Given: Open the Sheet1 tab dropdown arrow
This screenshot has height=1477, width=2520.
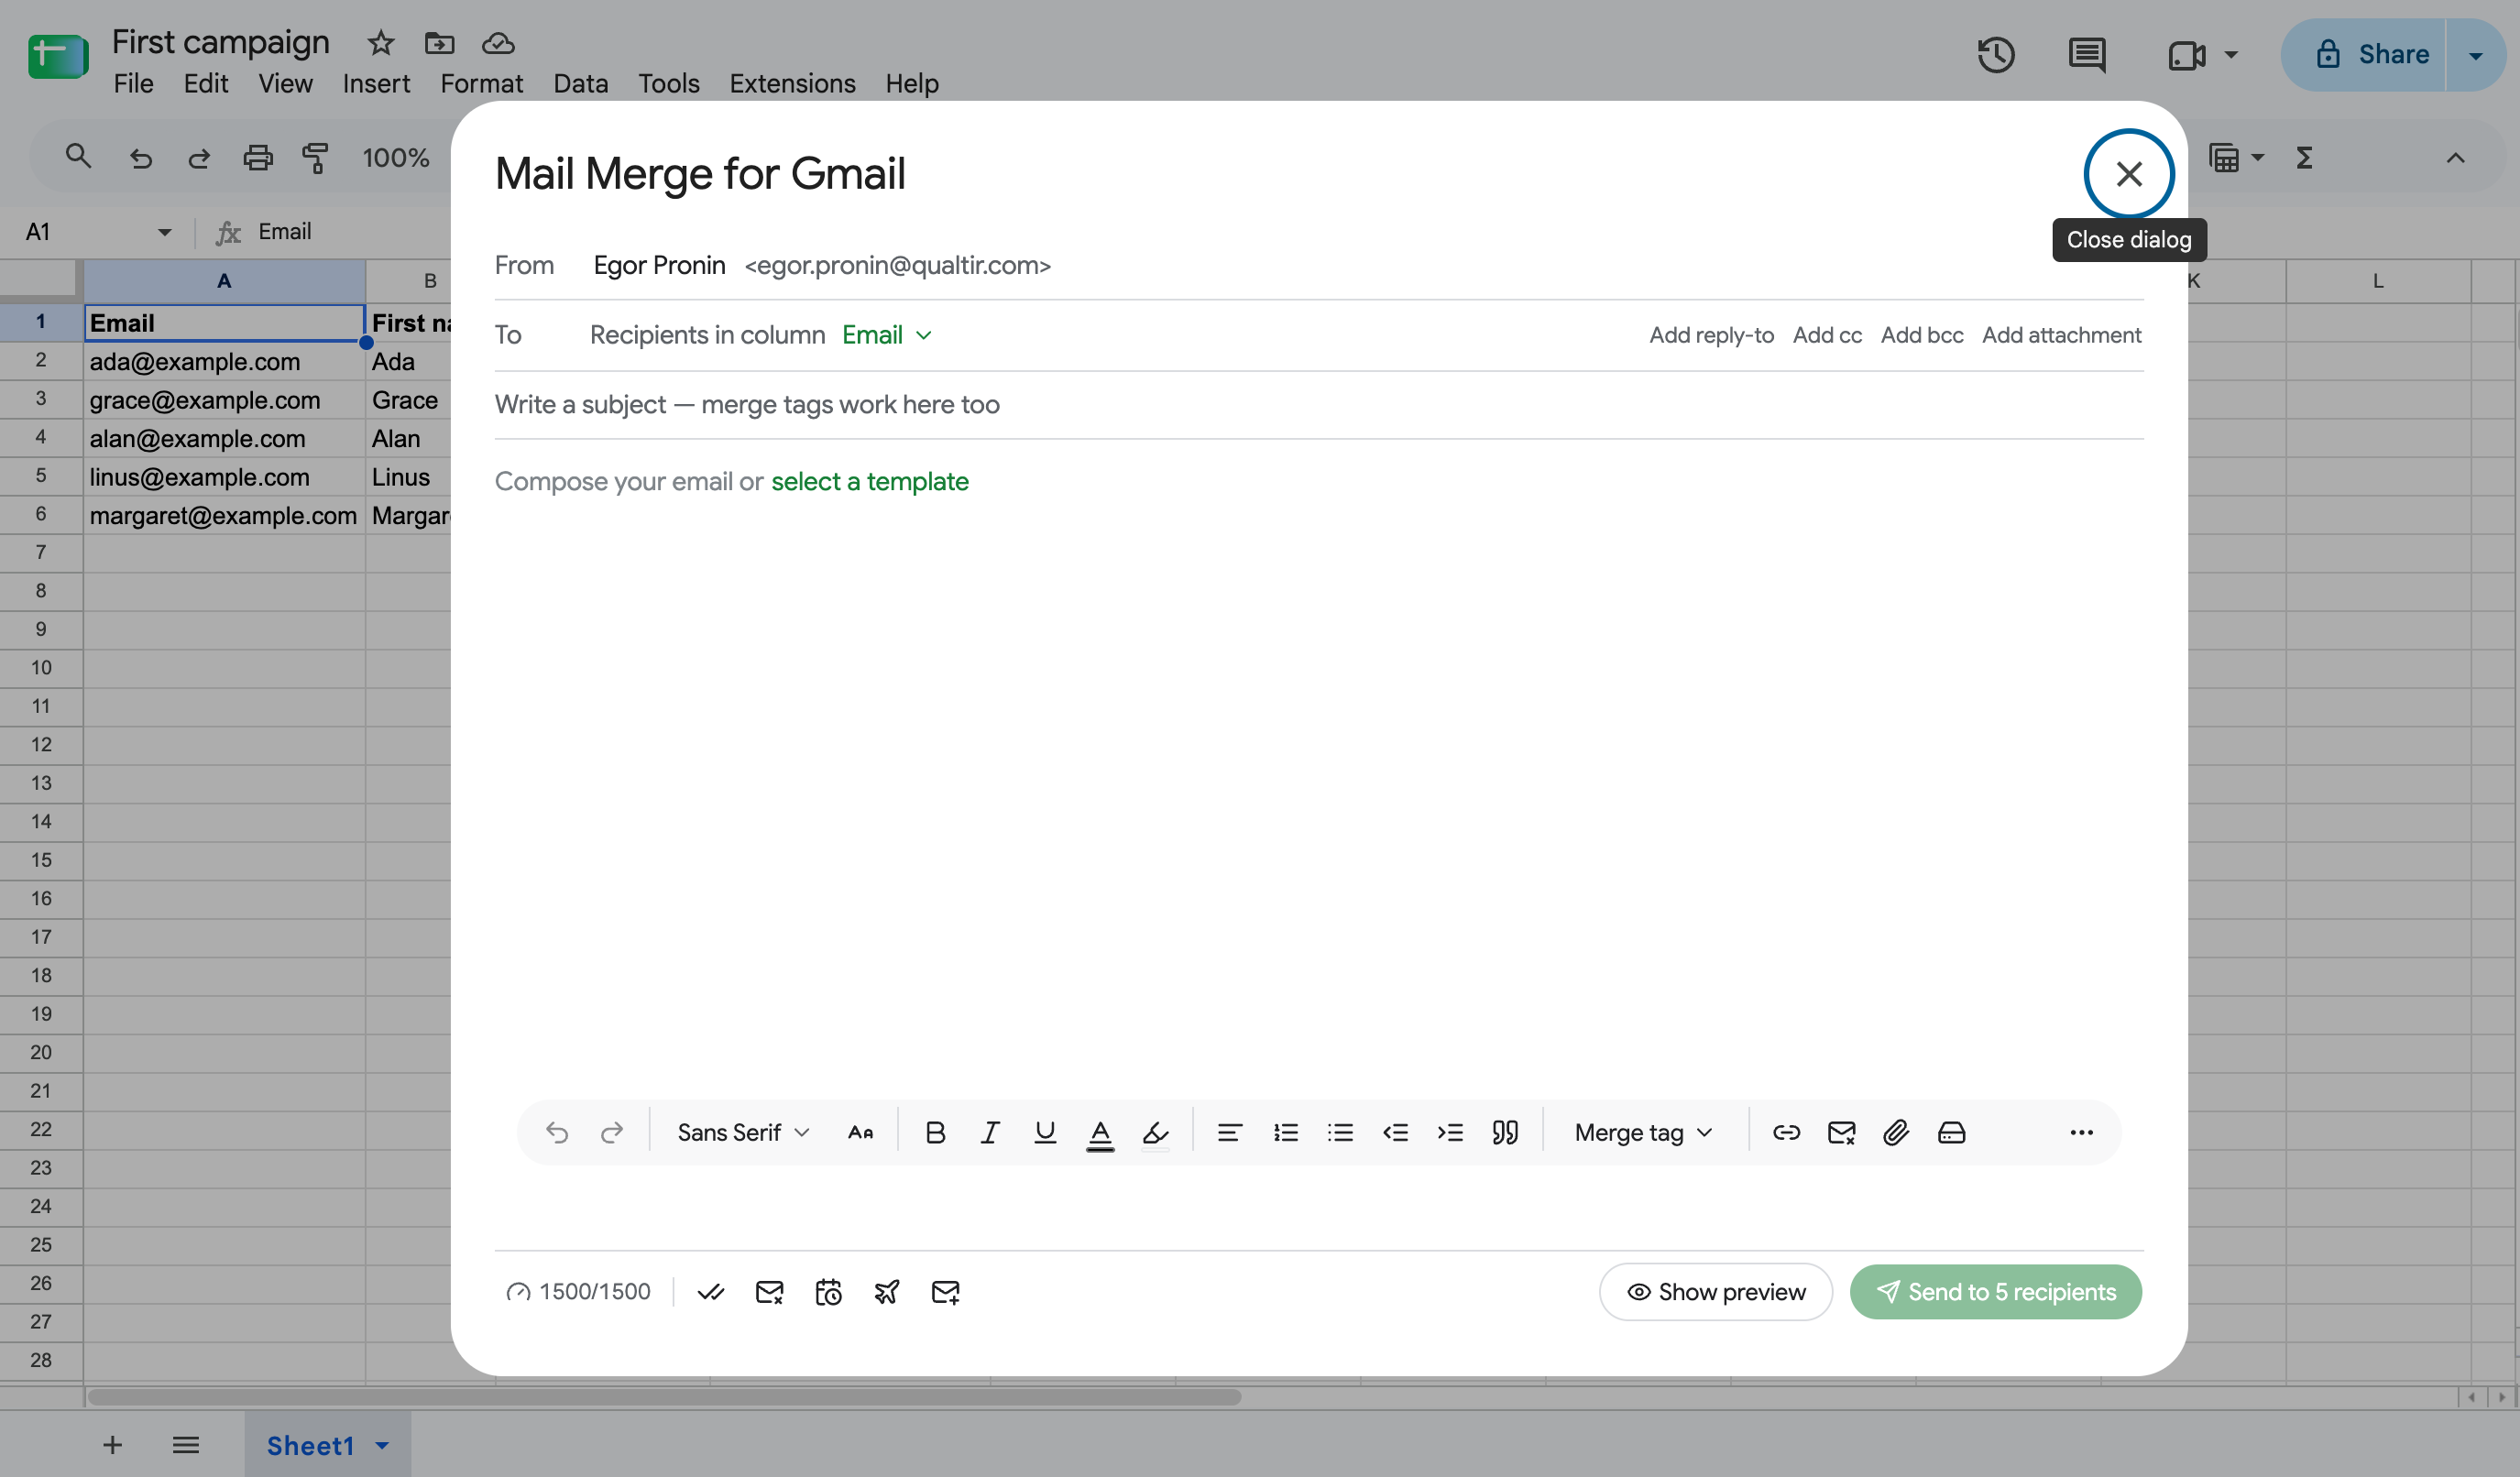Looking at the screenshot, I should tap(382, 1445).
